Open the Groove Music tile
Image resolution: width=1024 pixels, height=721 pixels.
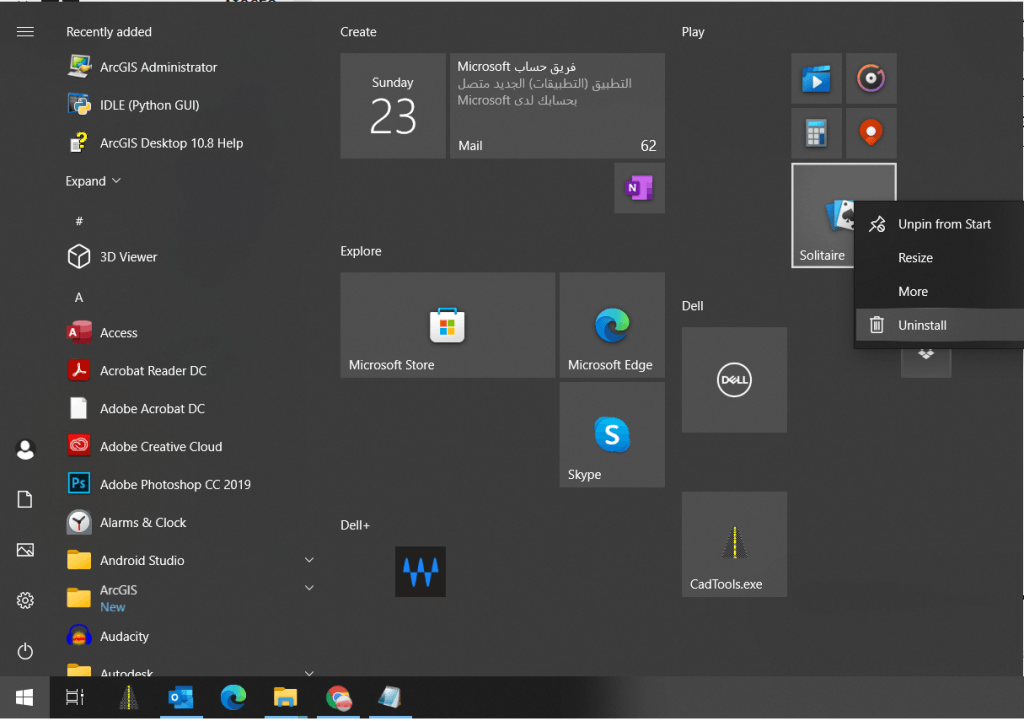point(871,79)
